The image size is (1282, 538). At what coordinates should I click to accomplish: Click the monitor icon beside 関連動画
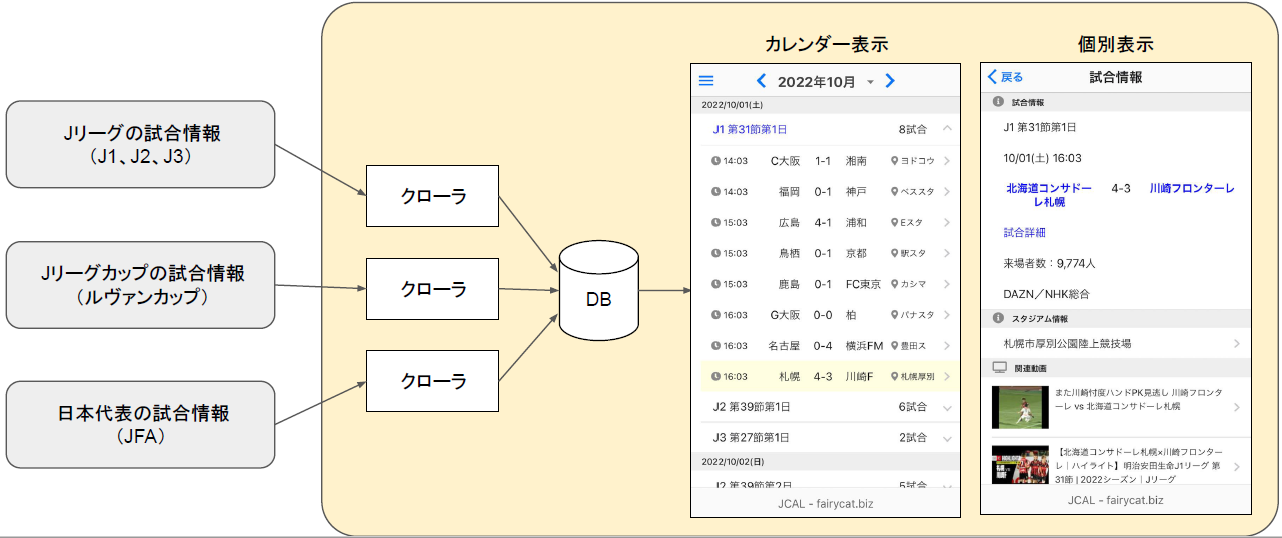[x=999, y=368]
